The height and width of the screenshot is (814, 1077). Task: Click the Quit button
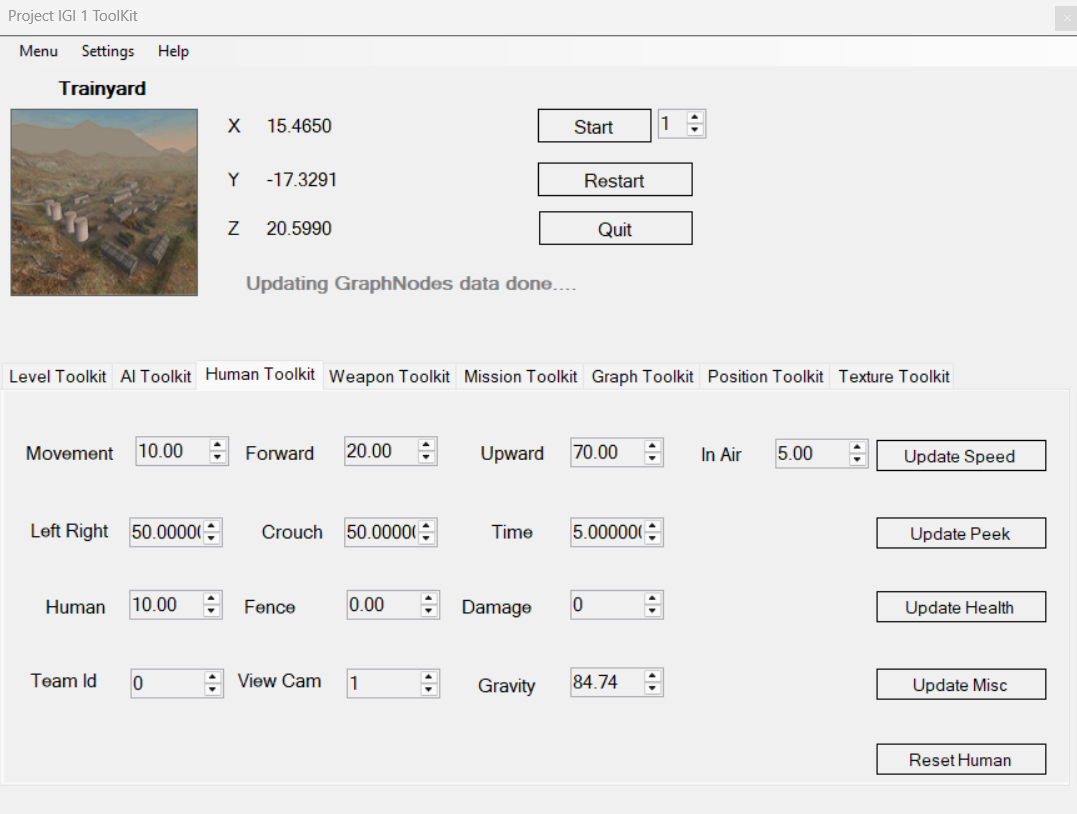point(615,229)
